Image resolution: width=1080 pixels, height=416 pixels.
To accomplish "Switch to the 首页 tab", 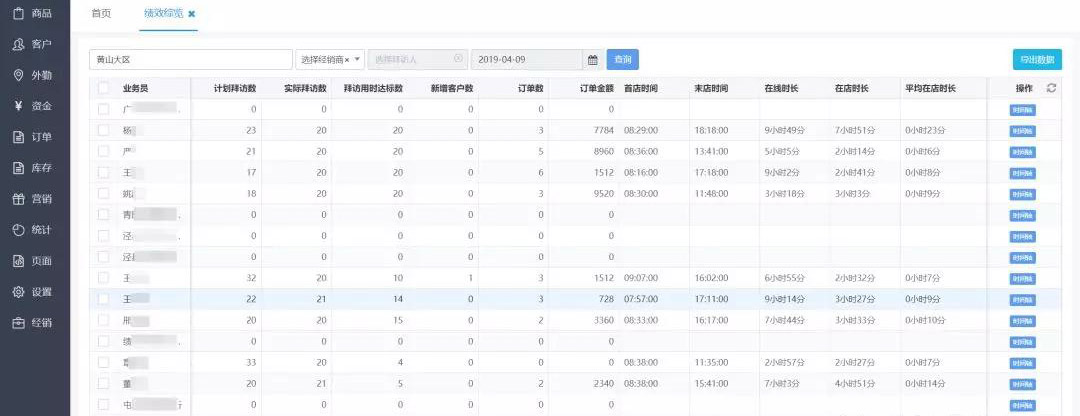I will point(101,14).
